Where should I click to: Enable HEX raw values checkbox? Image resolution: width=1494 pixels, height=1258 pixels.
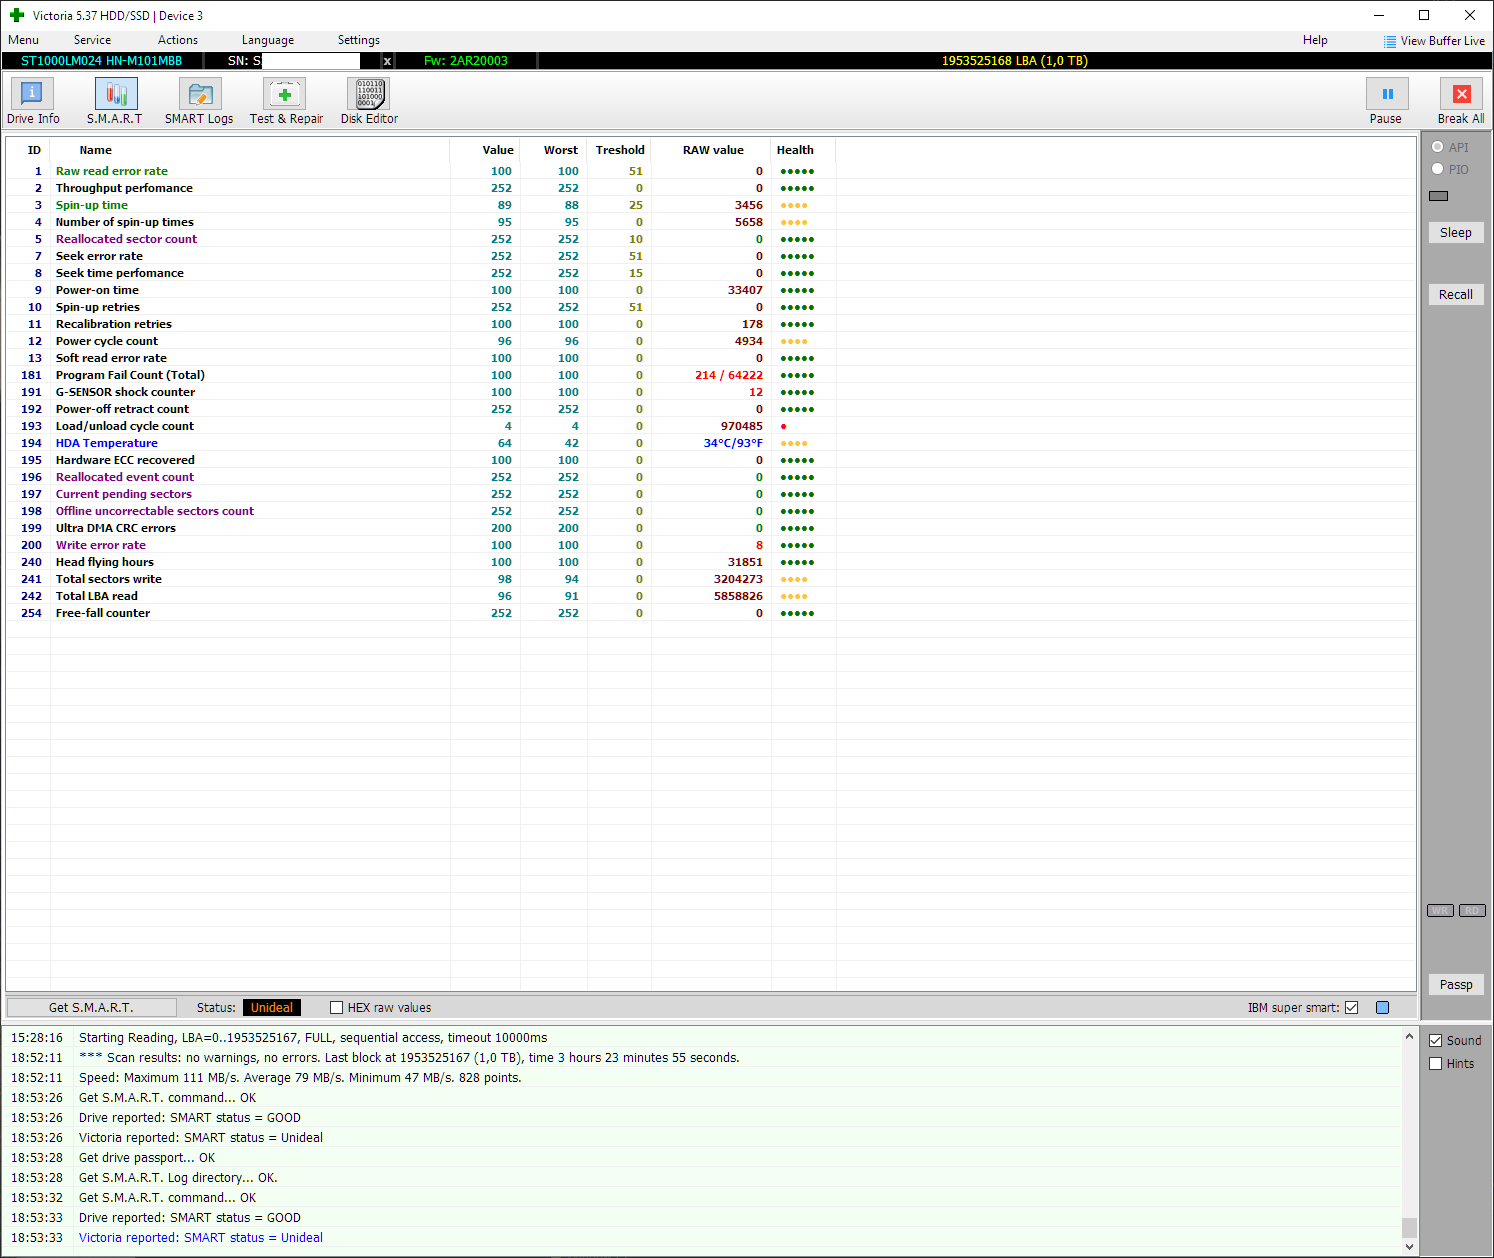337,1008
